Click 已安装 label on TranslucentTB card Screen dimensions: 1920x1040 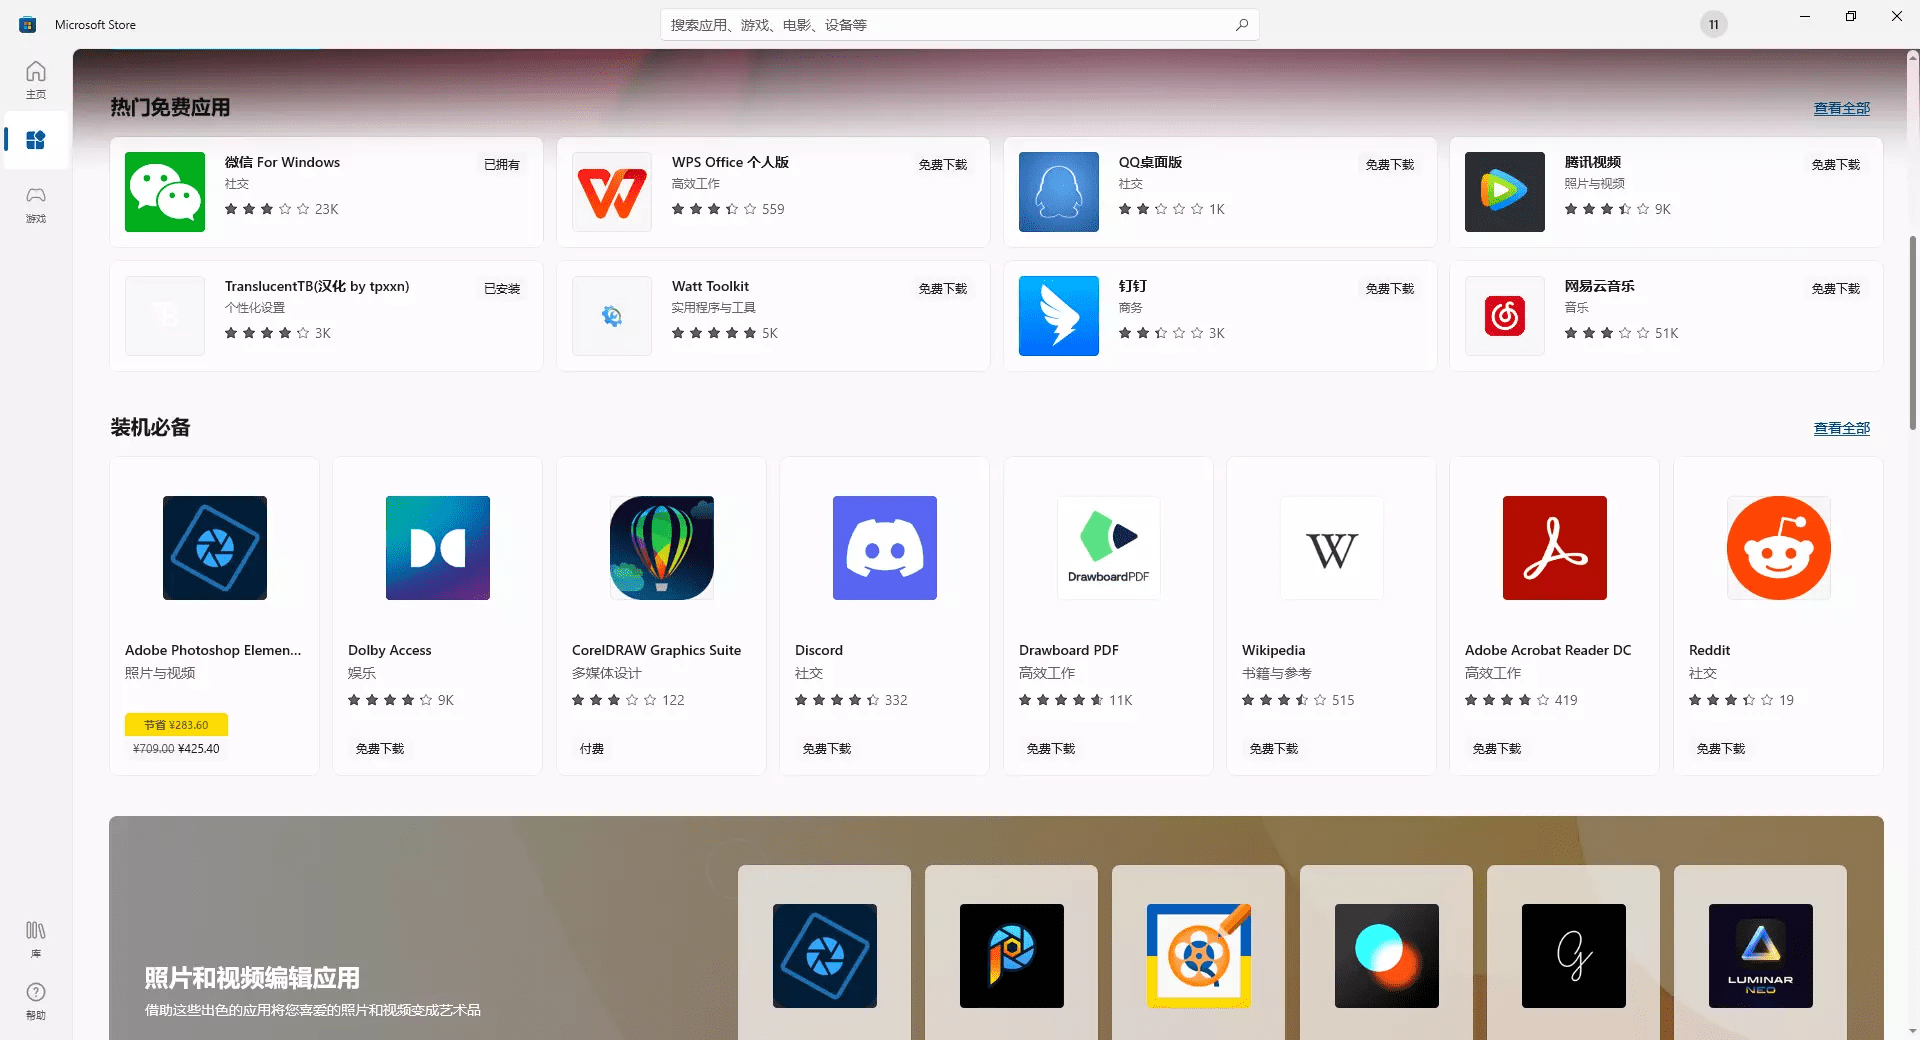click(x=502, y=289)
